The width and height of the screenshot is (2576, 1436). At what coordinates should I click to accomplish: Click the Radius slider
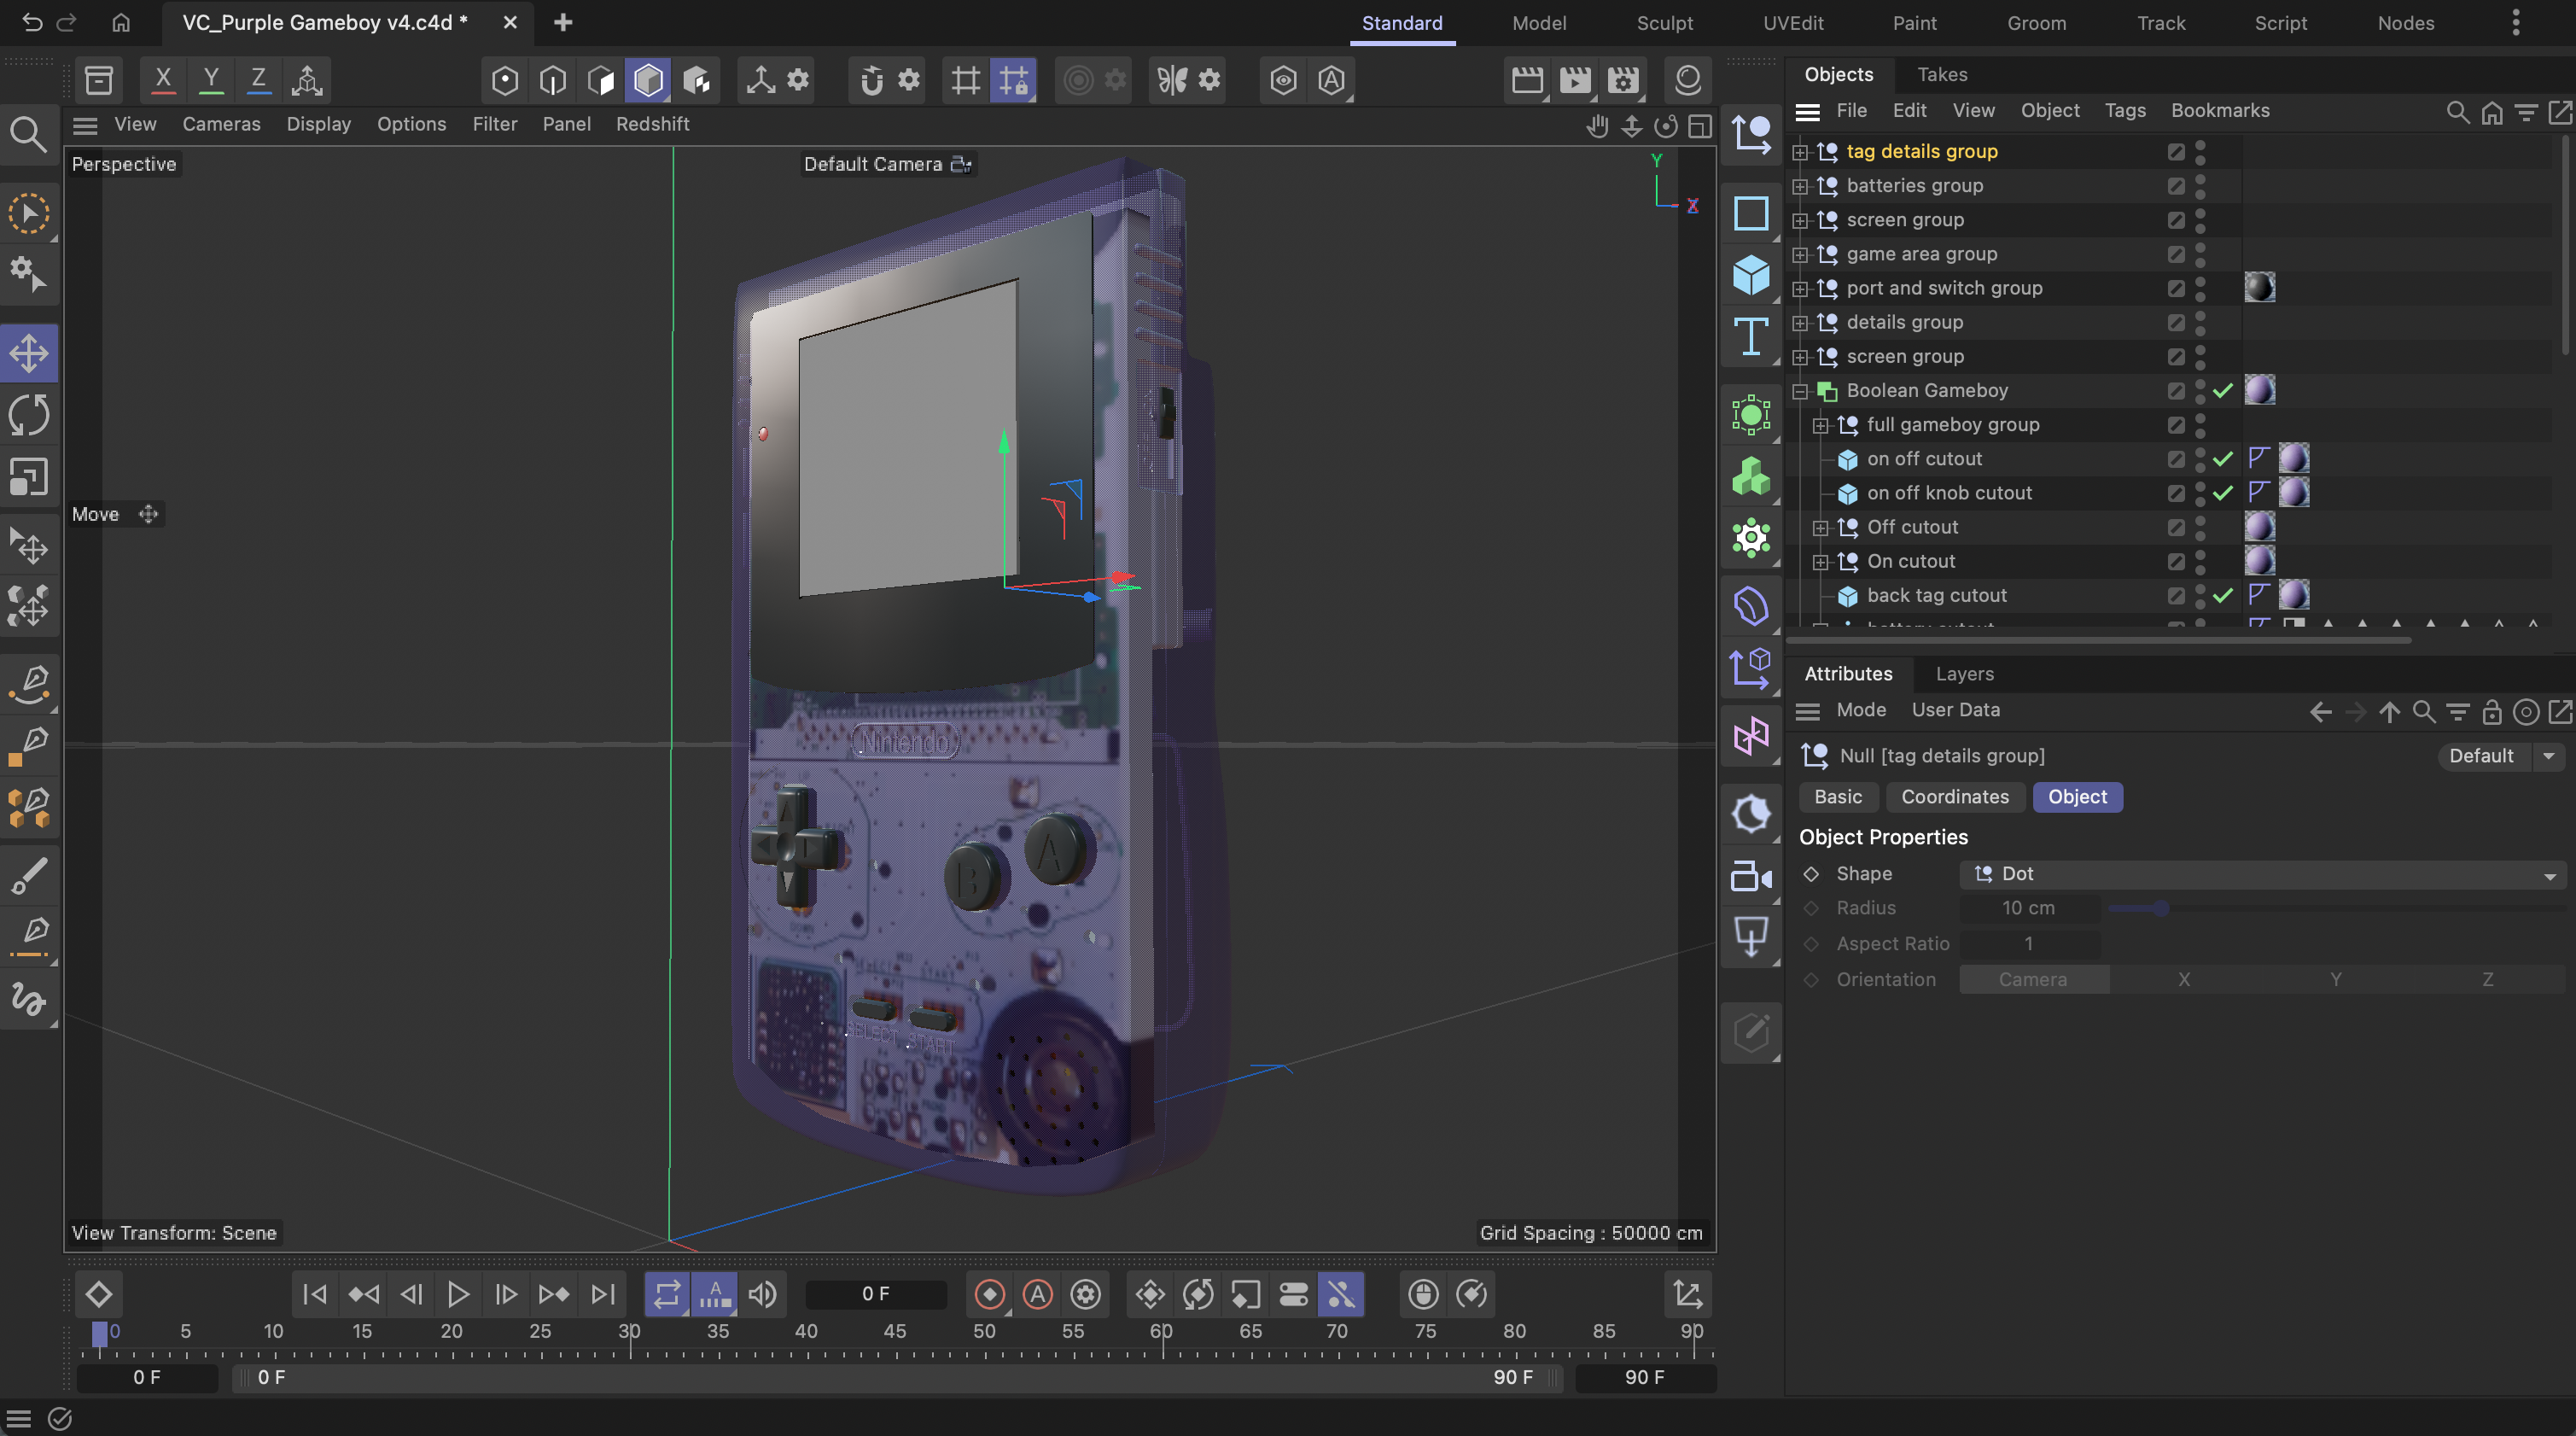tap(2335, 908)
